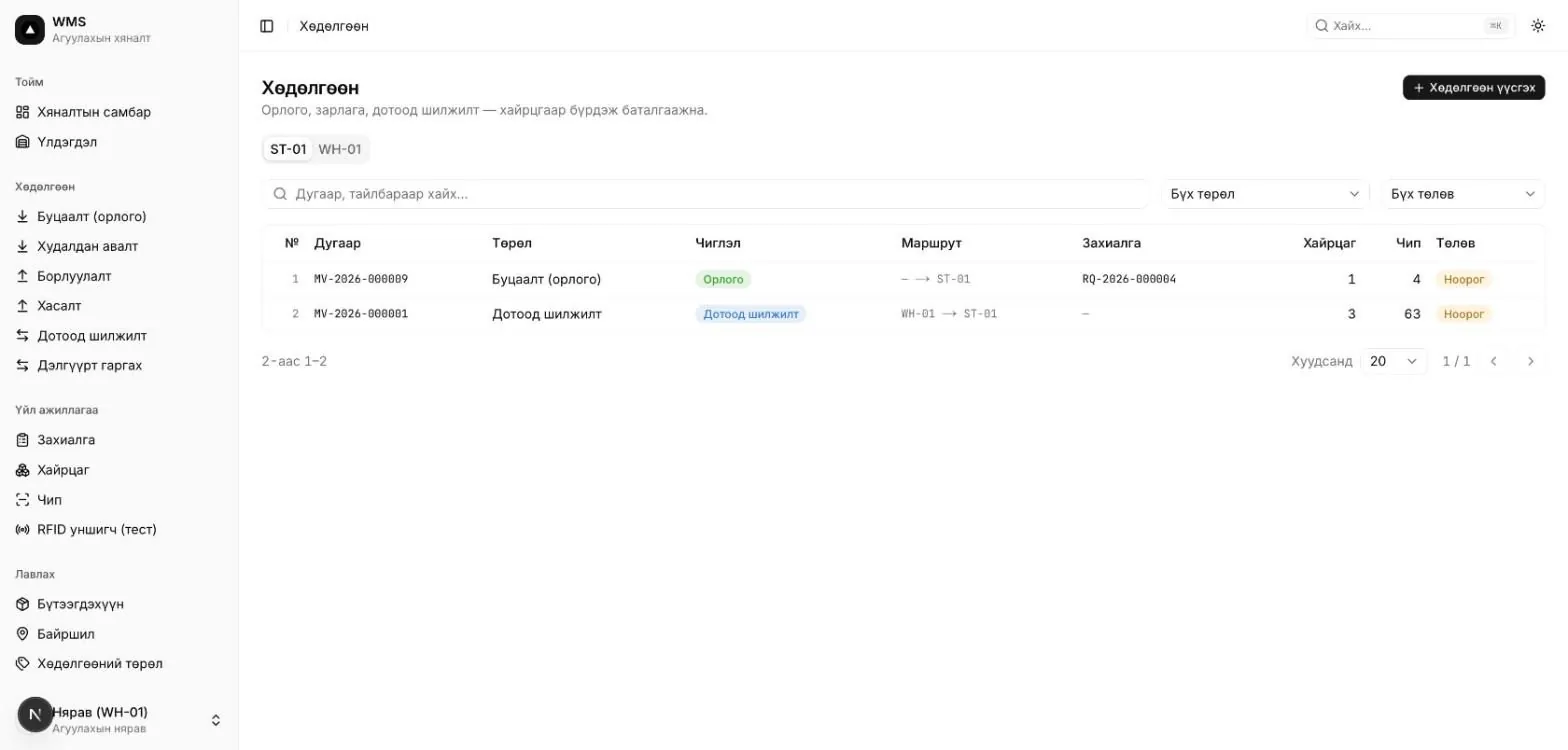This screenshot has height=750, width=1568.
Task: Click the Хасалт upload icon
Action: (23, 306)
